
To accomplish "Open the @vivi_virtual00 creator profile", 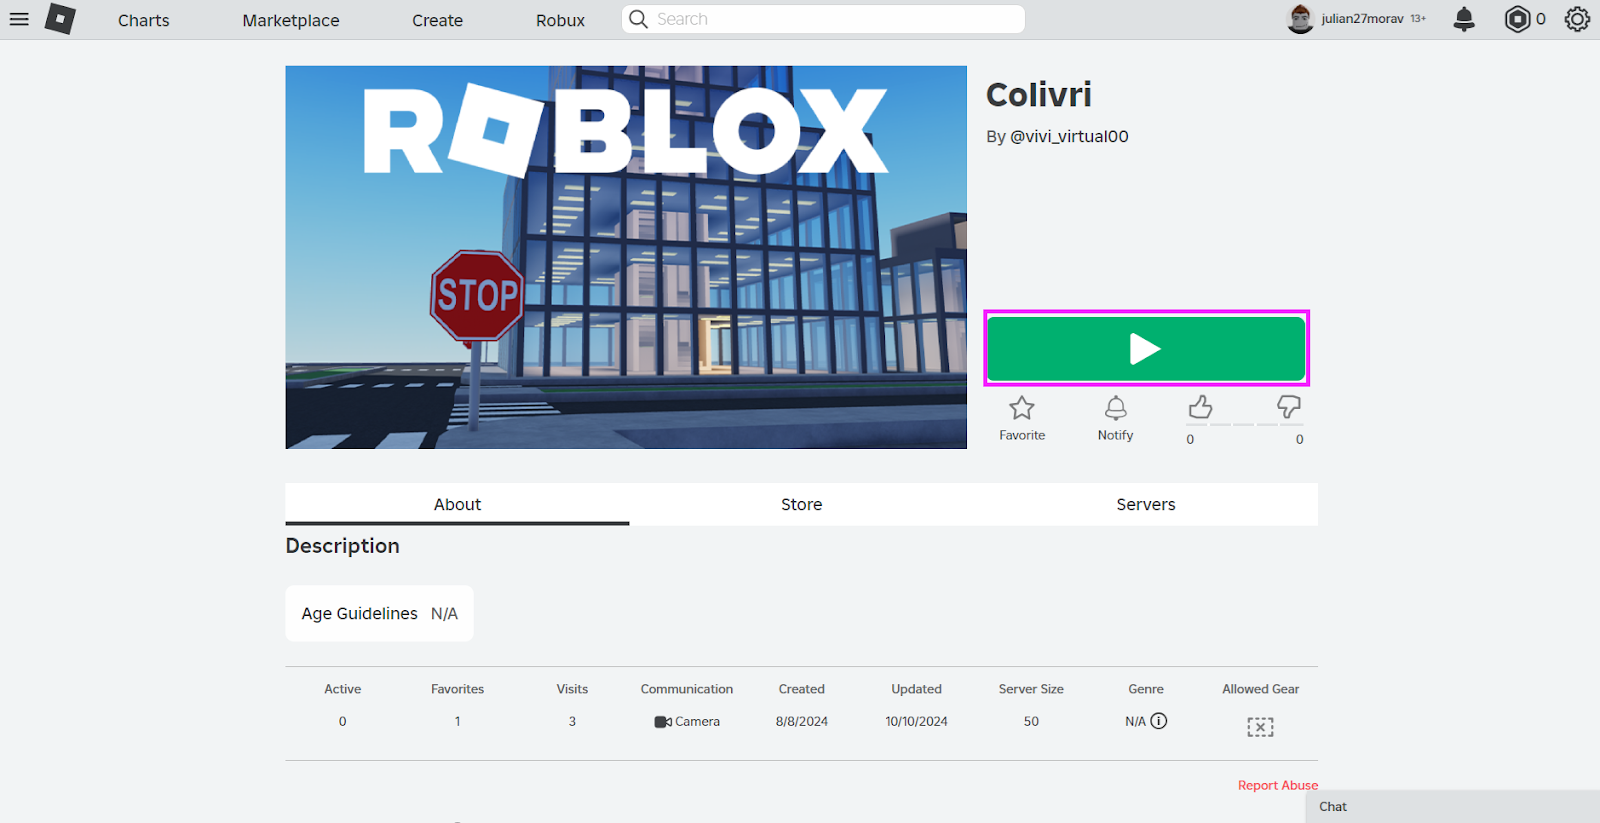I will tap(1069, 137).
